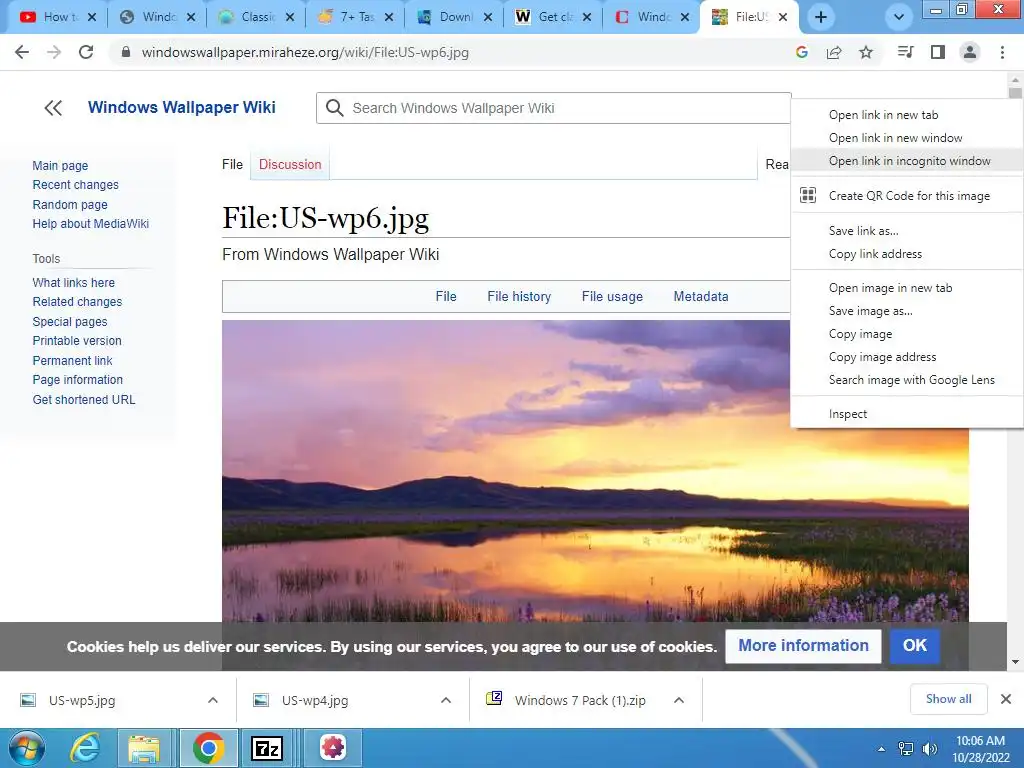Image resolution: width=1024 pixels, height=768 pixels.
Task: Select Open link in new window
Action: [x=907, y=138]
